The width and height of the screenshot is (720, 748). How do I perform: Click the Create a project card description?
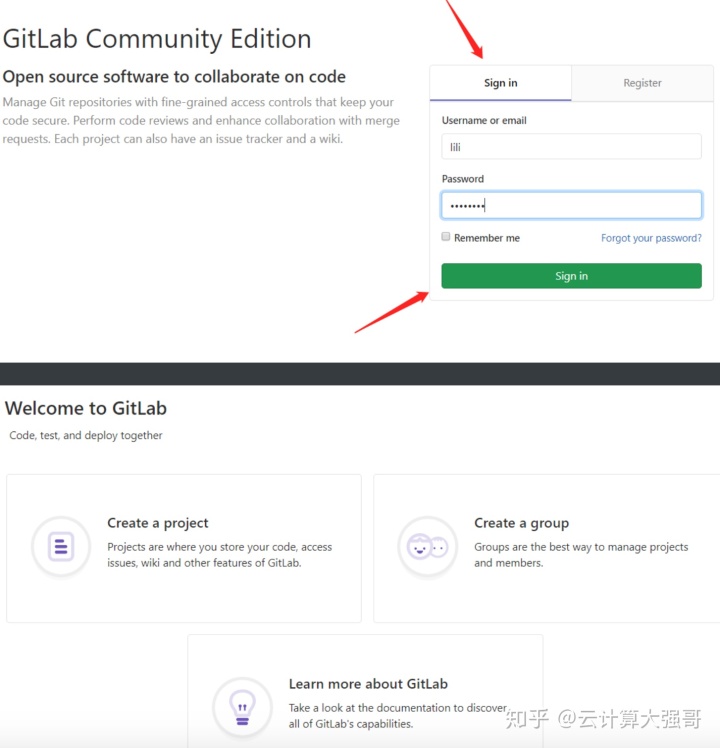[219, 555]
